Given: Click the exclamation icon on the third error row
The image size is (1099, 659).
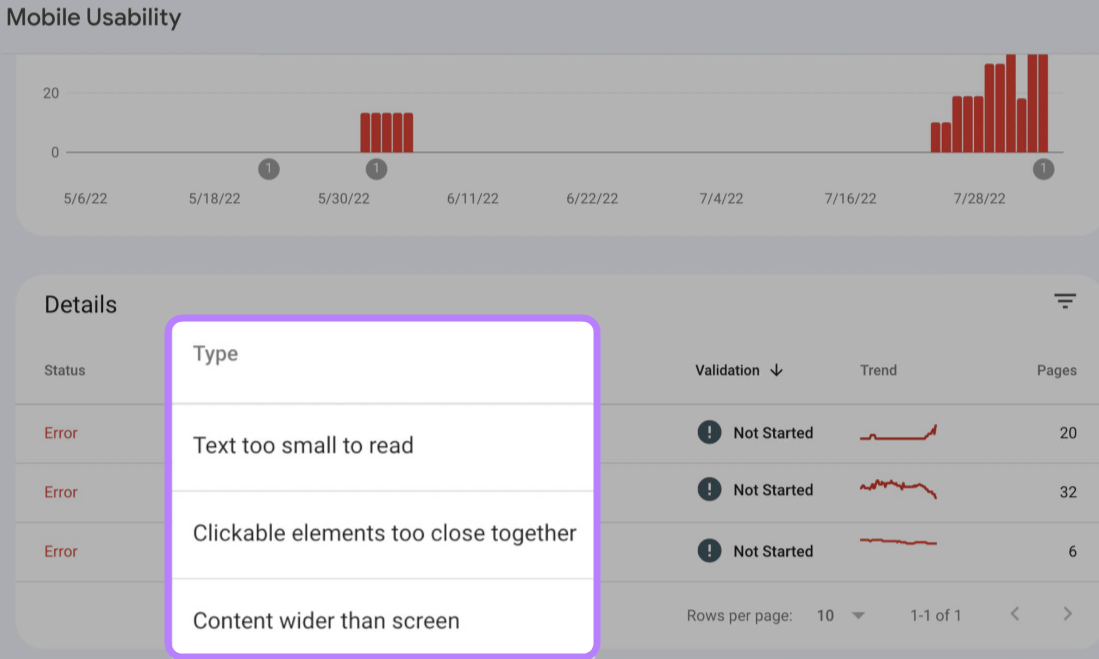Looking at the screenshot, I should 709,551.
